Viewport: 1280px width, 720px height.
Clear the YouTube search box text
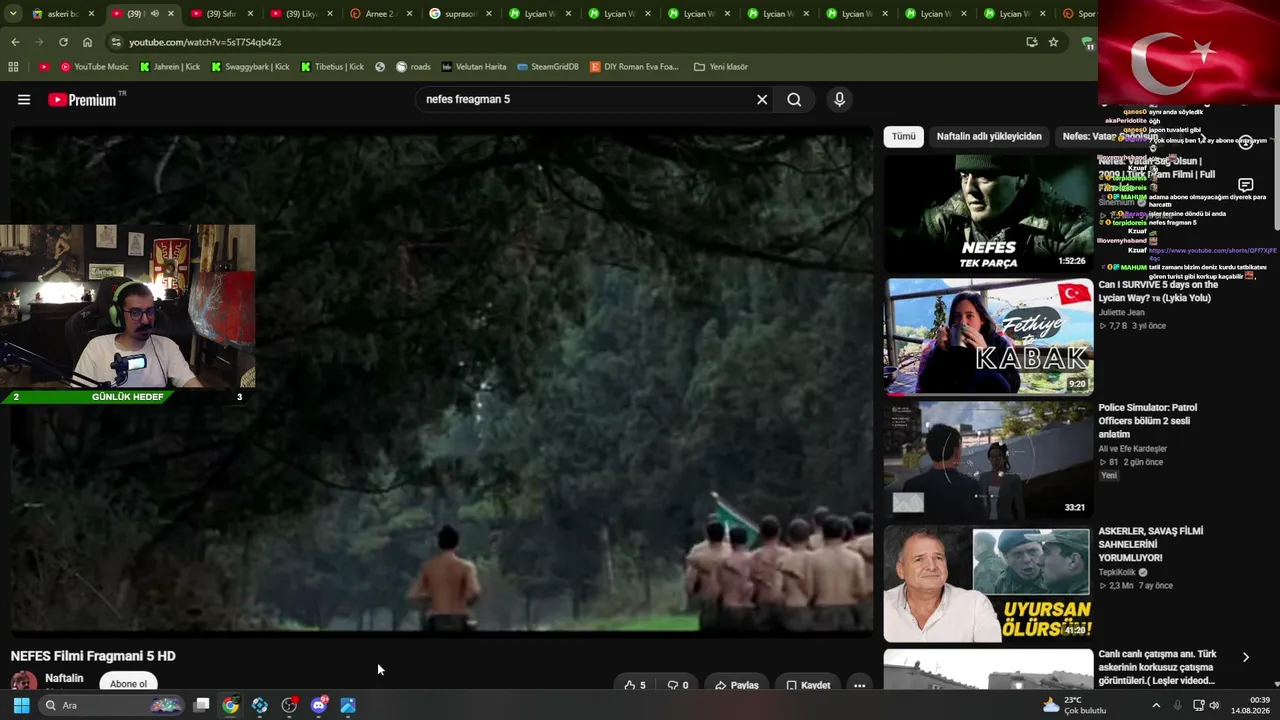click(762, 100)
